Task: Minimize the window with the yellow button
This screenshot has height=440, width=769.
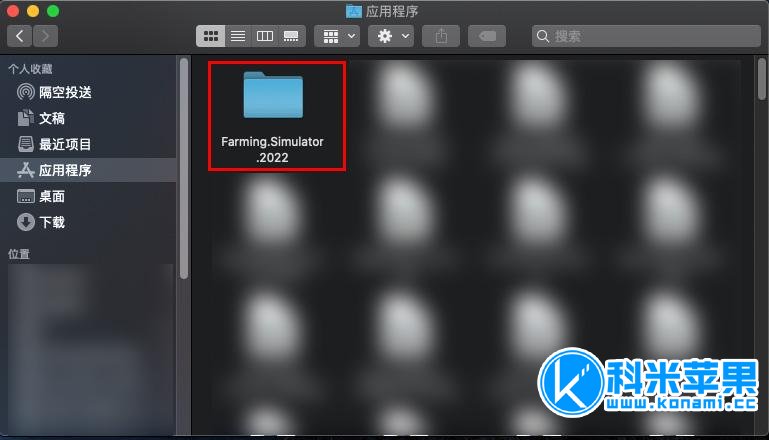Action: 33,11
